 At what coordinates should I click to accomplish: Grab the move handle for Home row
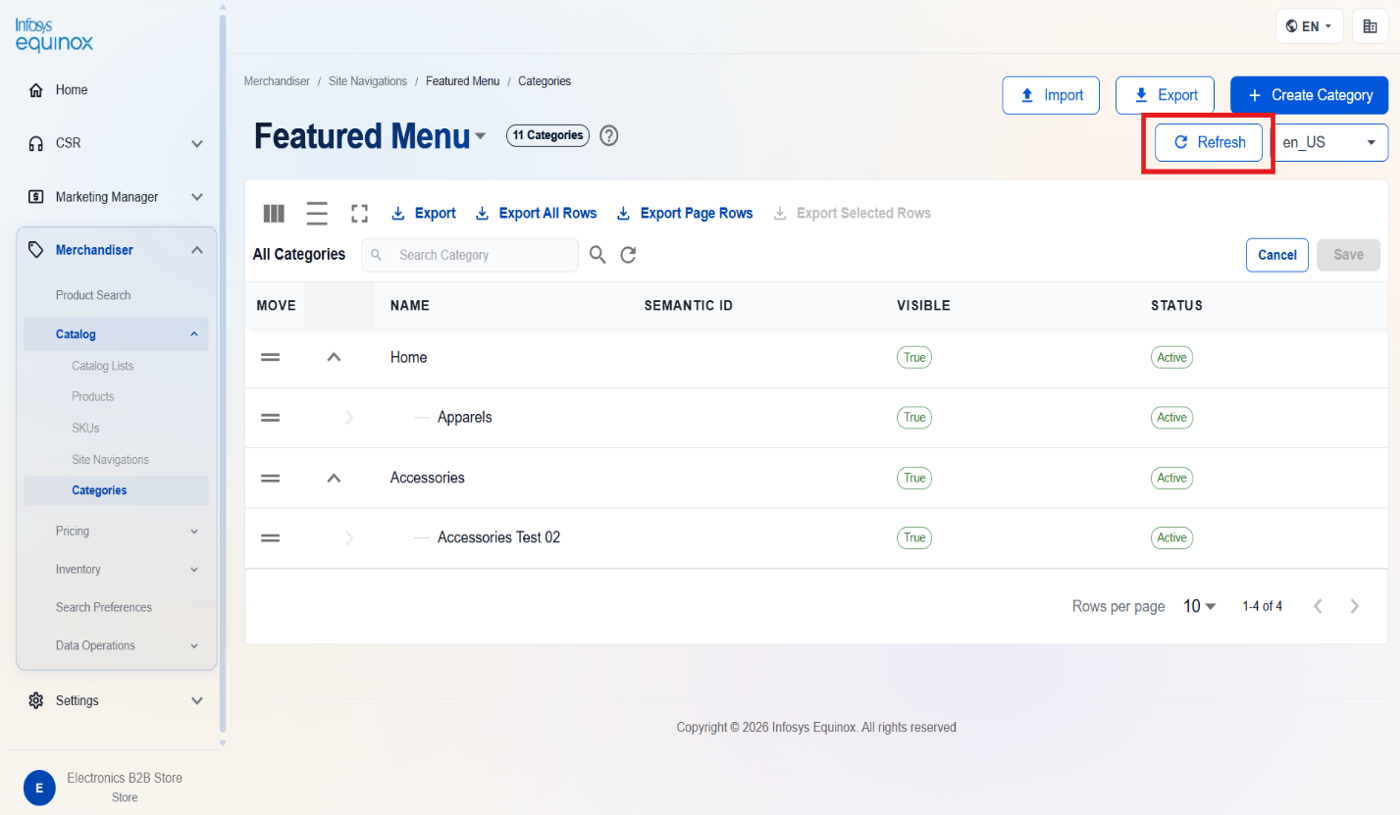tap(270, 357)
